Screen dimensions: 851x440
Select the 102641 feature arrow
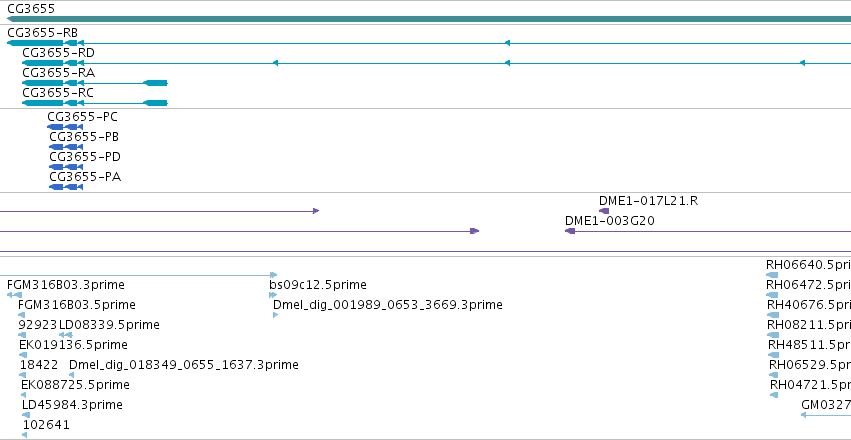point(24,436)
